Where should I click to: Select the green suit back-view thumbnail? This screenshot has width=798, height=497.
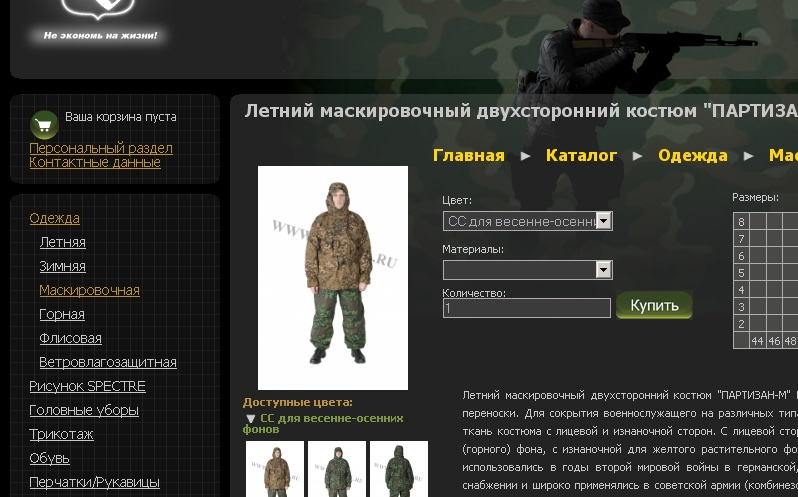click(x=399, y=469)
